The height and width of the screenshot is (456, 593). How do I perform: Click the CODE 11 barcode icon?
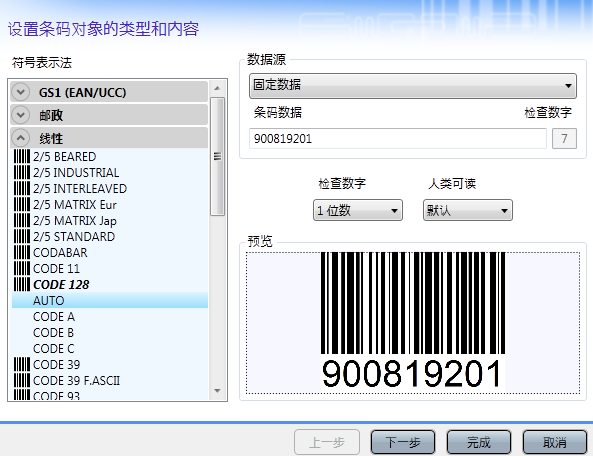[22, 268]
